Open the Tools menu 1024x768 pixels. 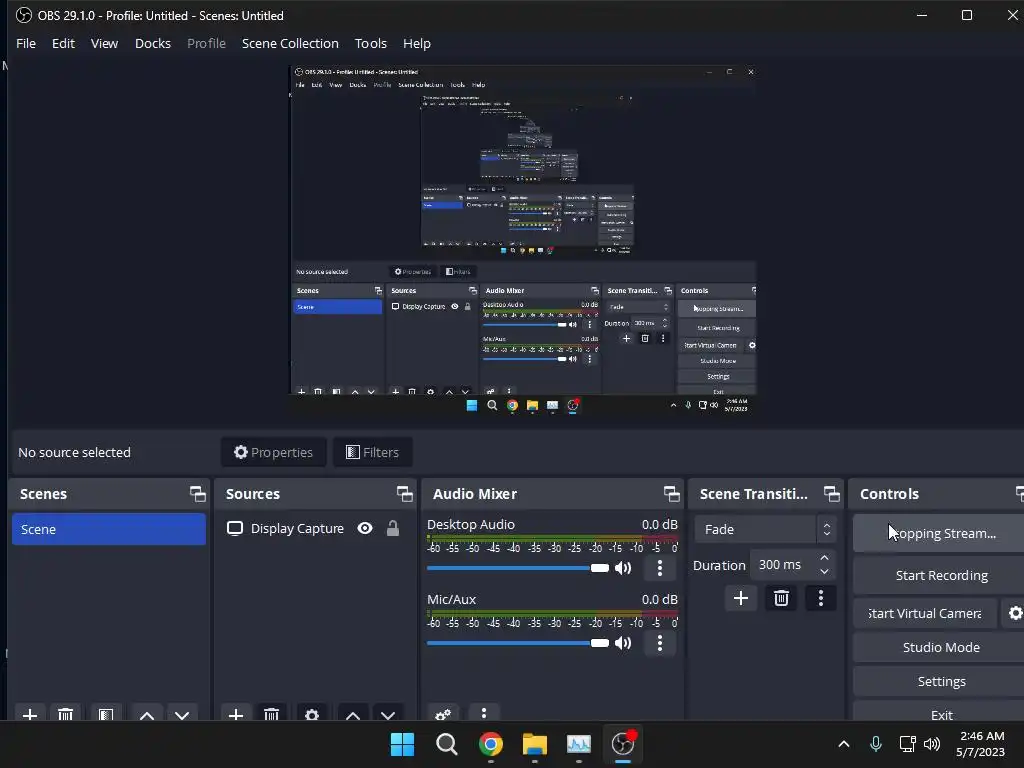pyautogui.click(x=370, y=43)
